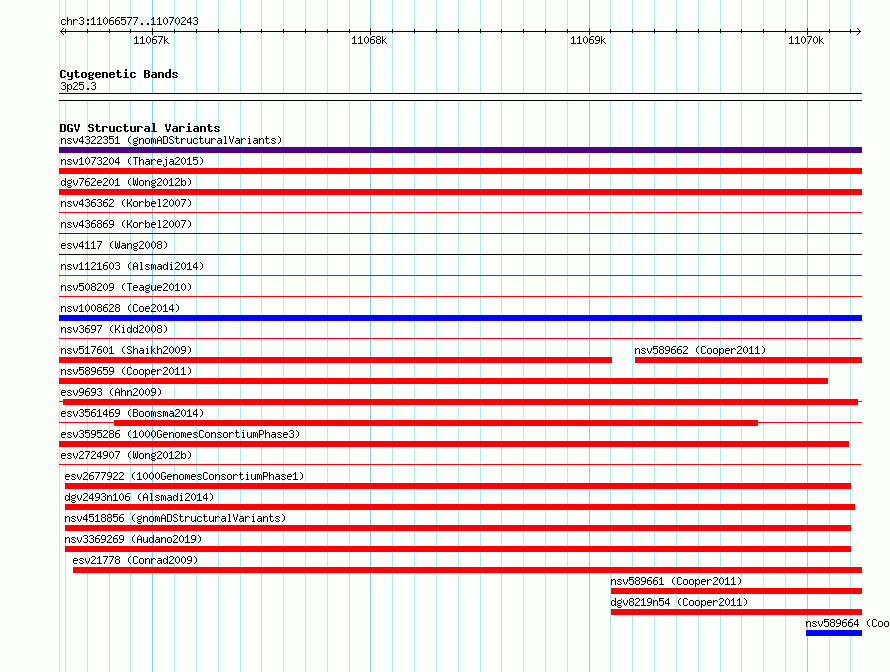Open the nsv436362 (Korbel2007) variant label
Image resolution: width=890 pixels, height=672 pixels.
tap(126, 203)
